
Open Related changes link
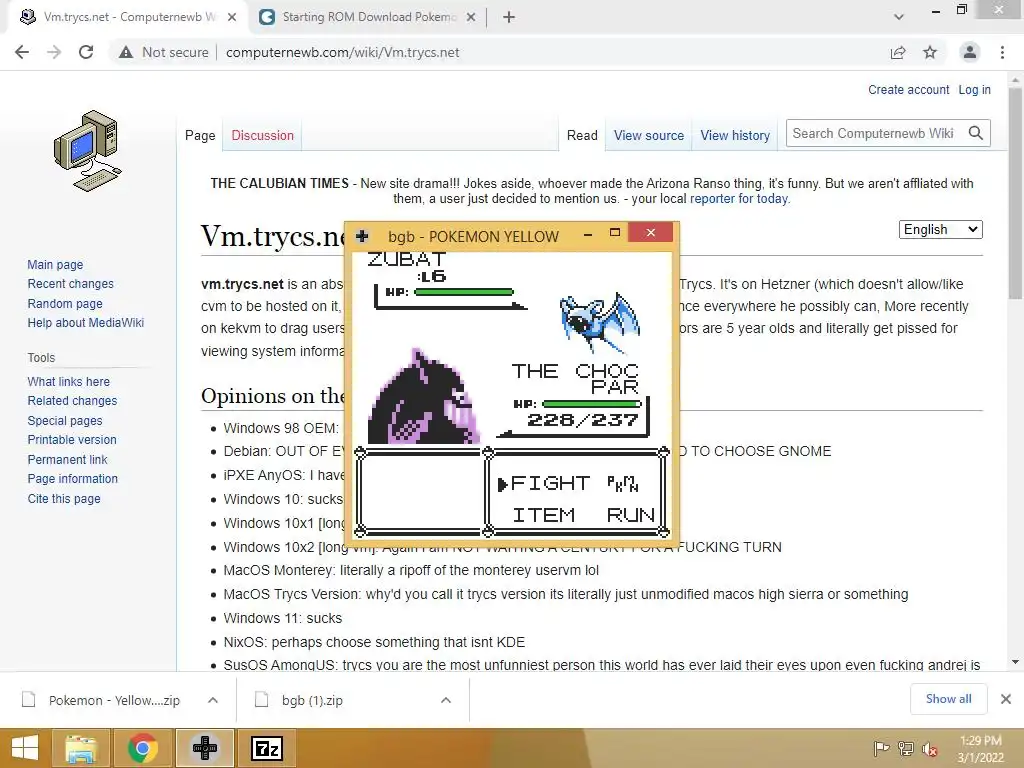click(x=72, y=400)
